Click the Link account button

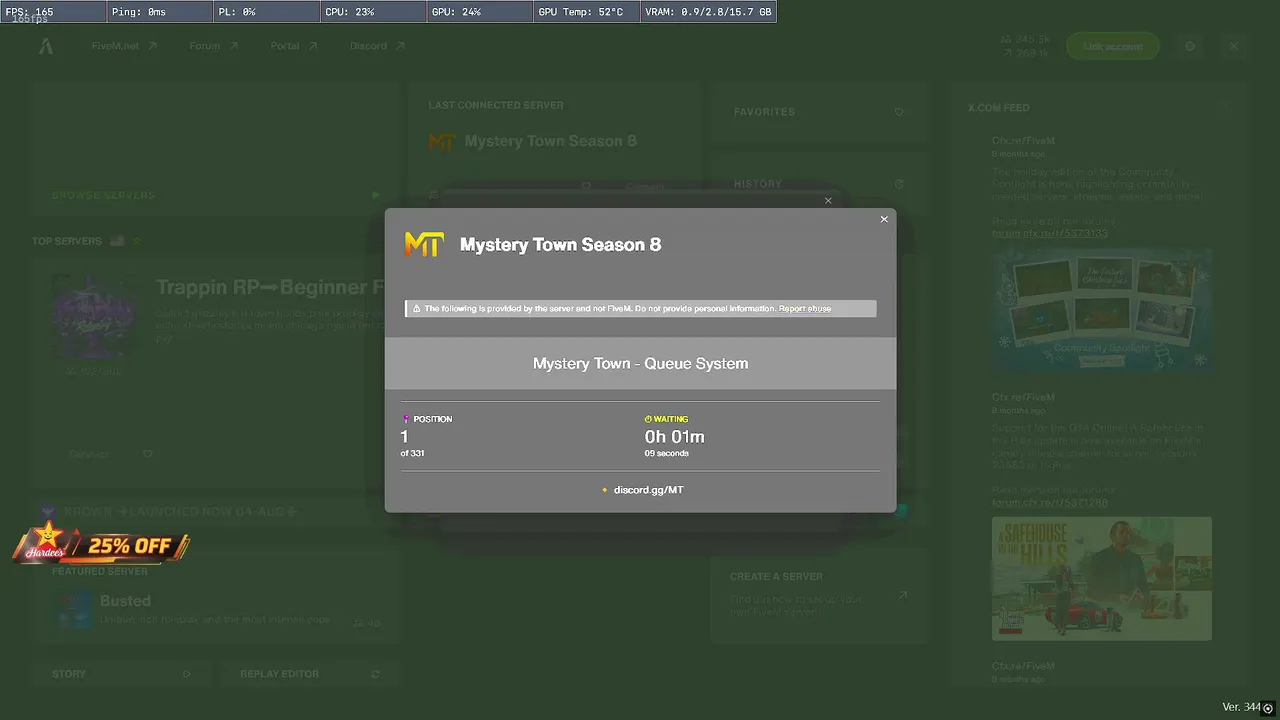[1112, 46]
